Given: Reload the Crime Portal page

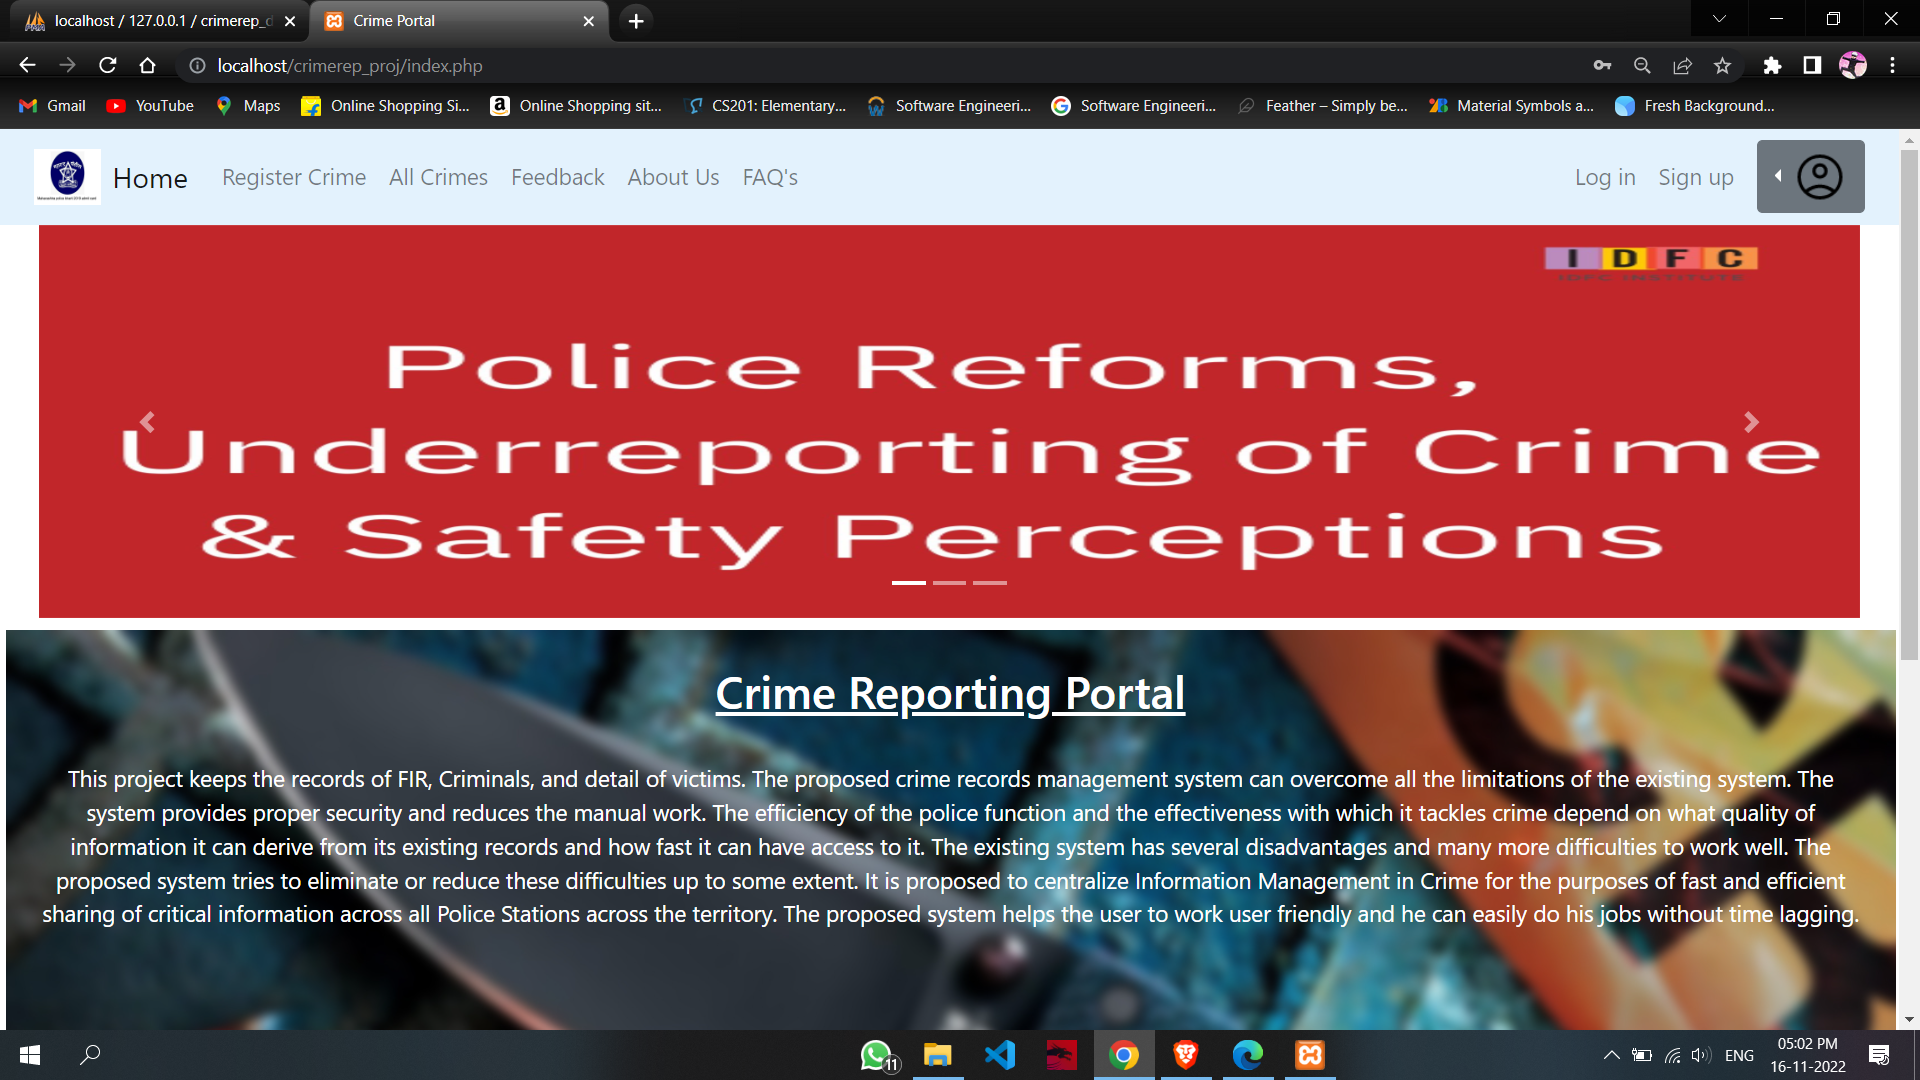Looking at the screenshot, I should (x=108, y=66).
